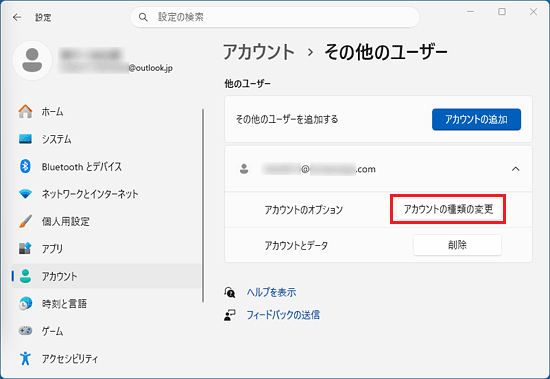Image resolution: width=550 pixels, height=379 pixels.
Task: Maximize the 設定 window
Action: pyautogui.click(x=502, y=12)
